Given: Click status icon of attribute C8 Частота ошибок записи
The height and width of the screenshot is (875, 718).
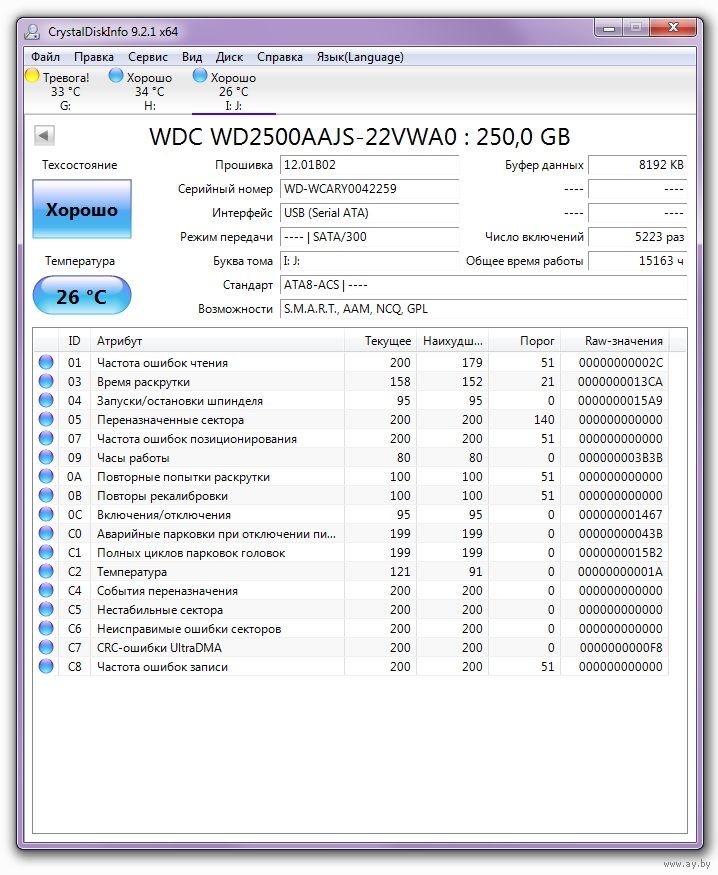Looking at the screenshot, I should (46, 666).
